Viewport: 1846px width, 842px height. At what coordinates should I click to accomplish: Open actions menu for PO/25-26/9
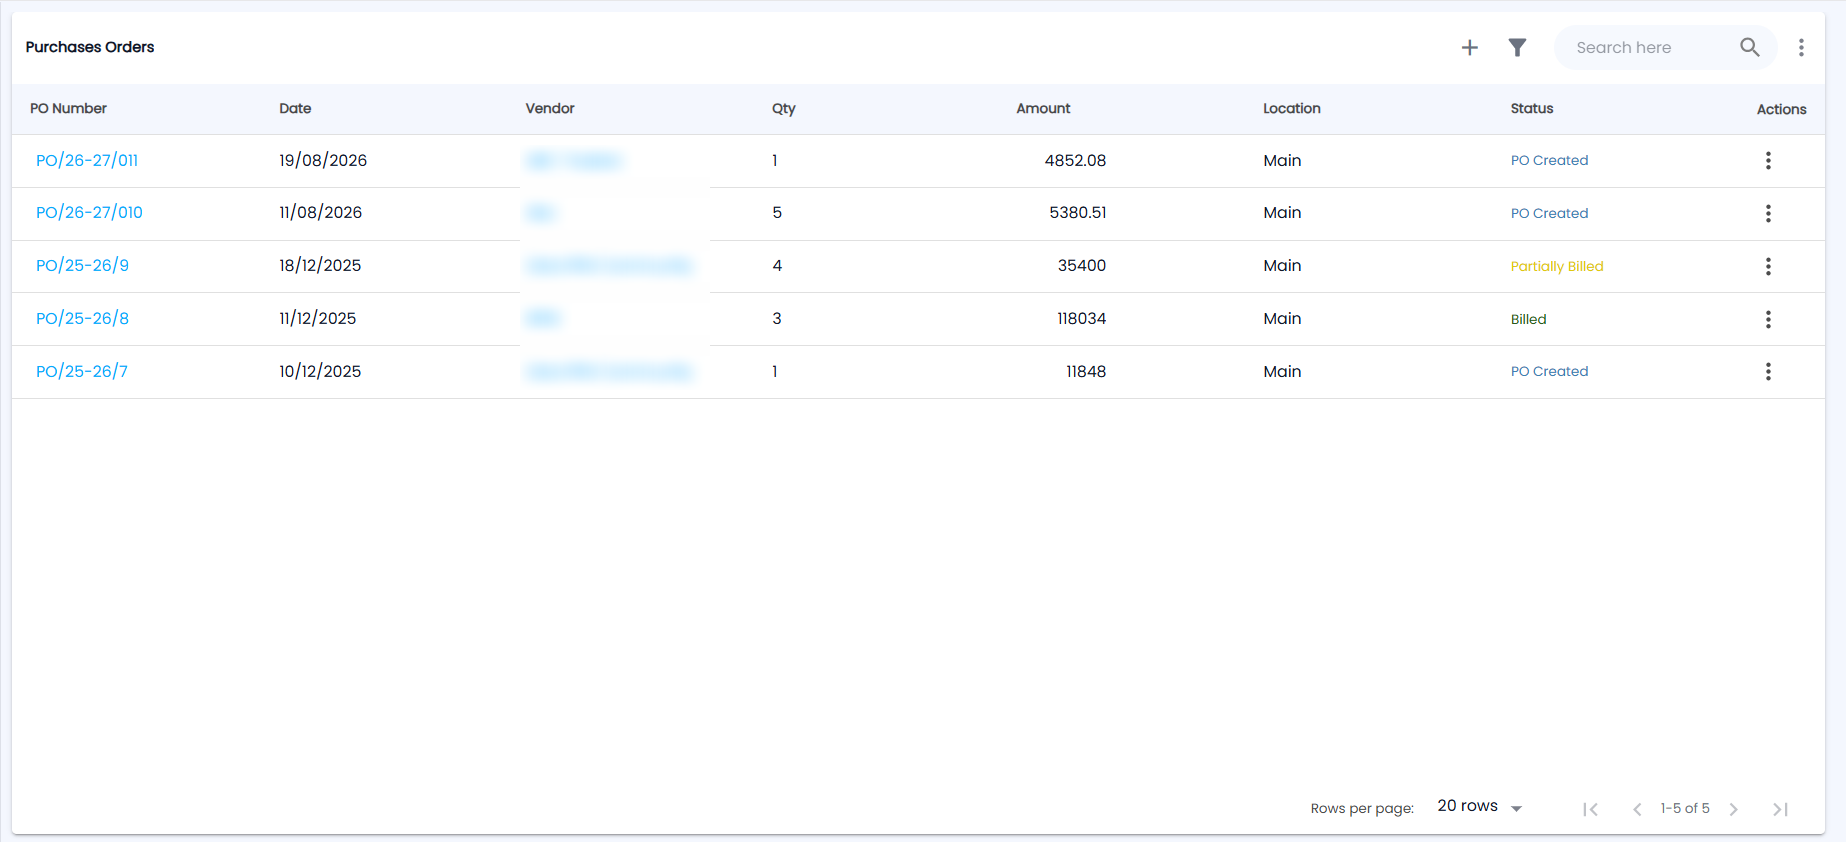(x=1768, y=266)
